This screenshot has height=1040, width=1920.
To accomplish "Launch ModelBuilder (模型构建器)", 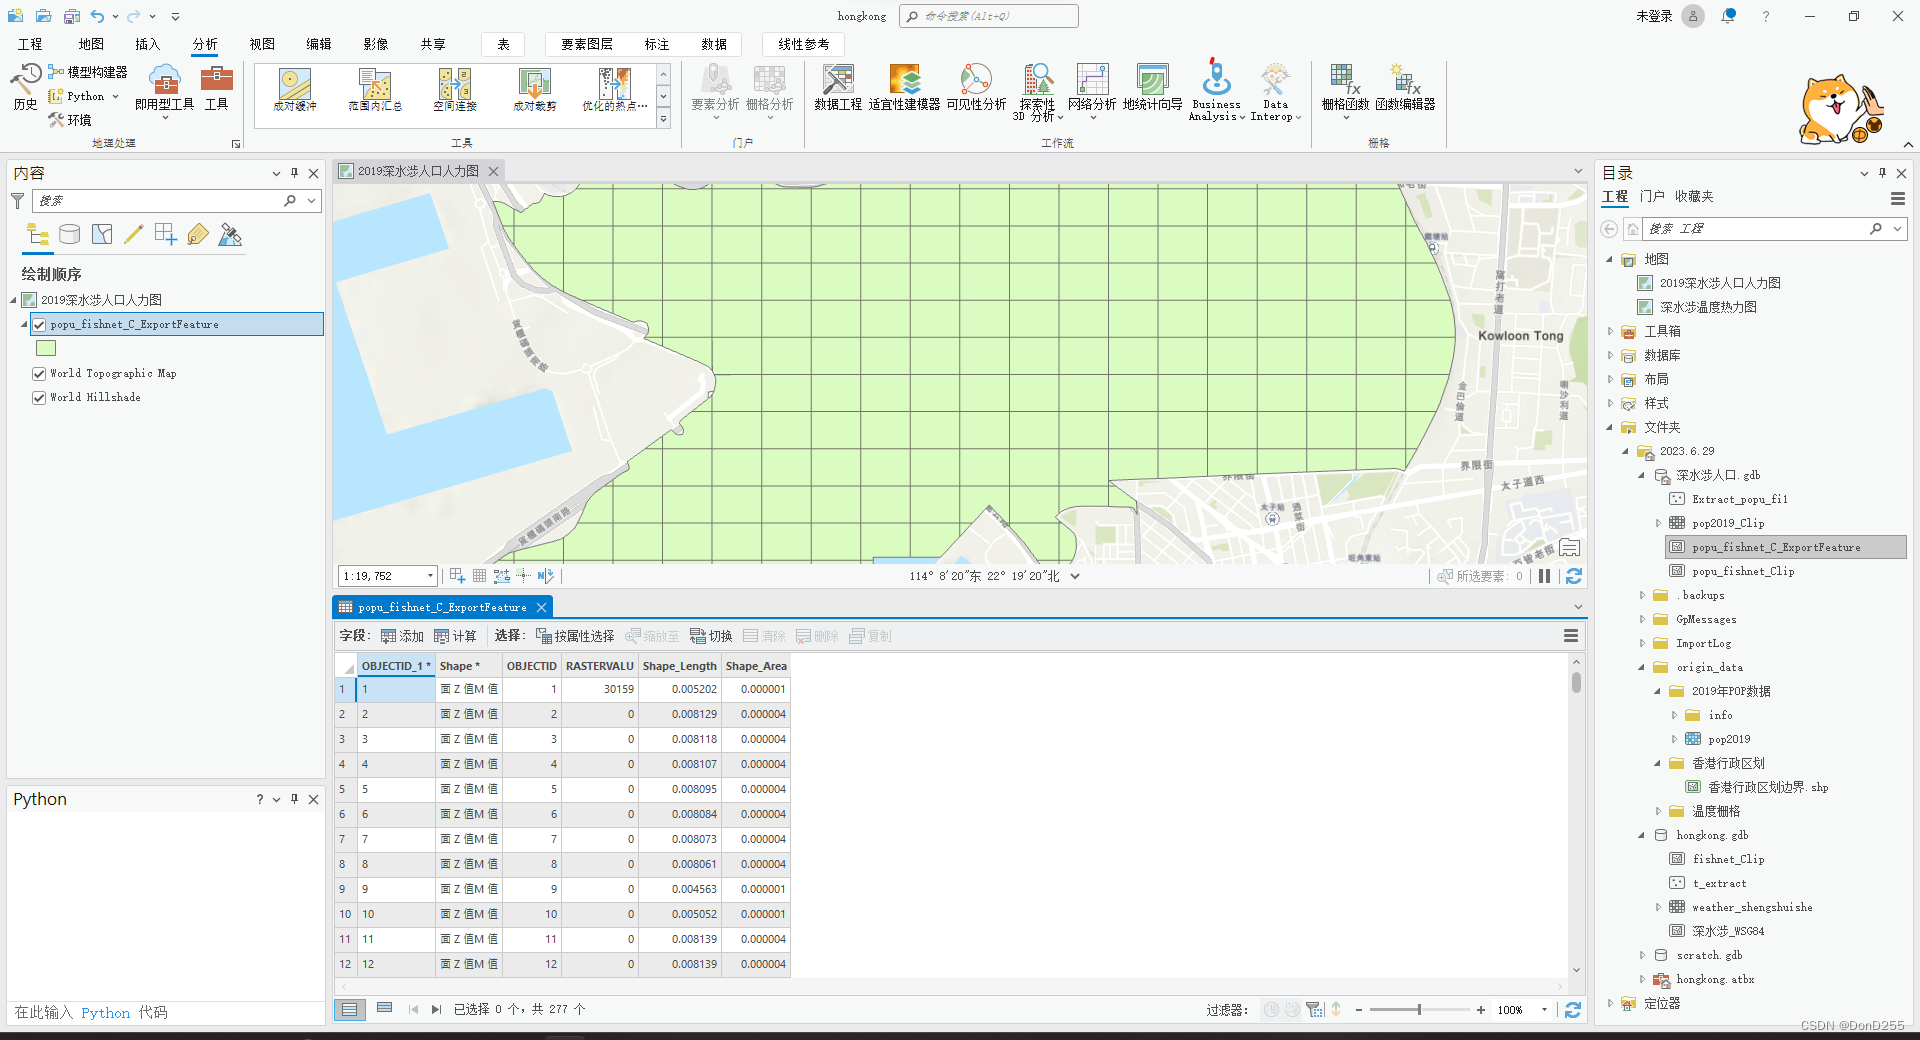I will pos(88,72).
